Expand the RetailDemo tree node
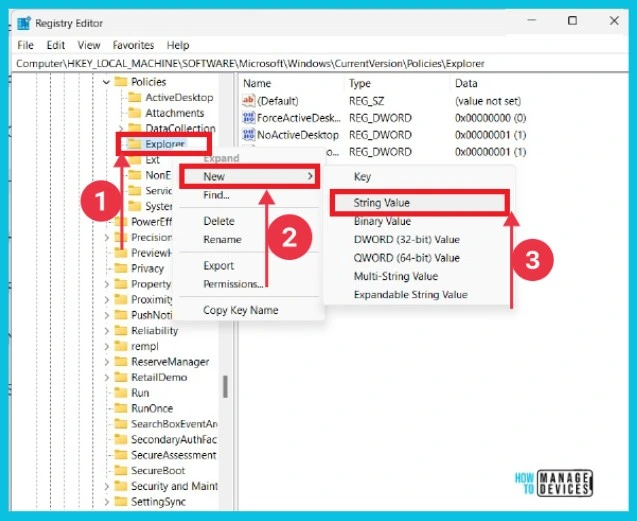 [x=106, y=377]
